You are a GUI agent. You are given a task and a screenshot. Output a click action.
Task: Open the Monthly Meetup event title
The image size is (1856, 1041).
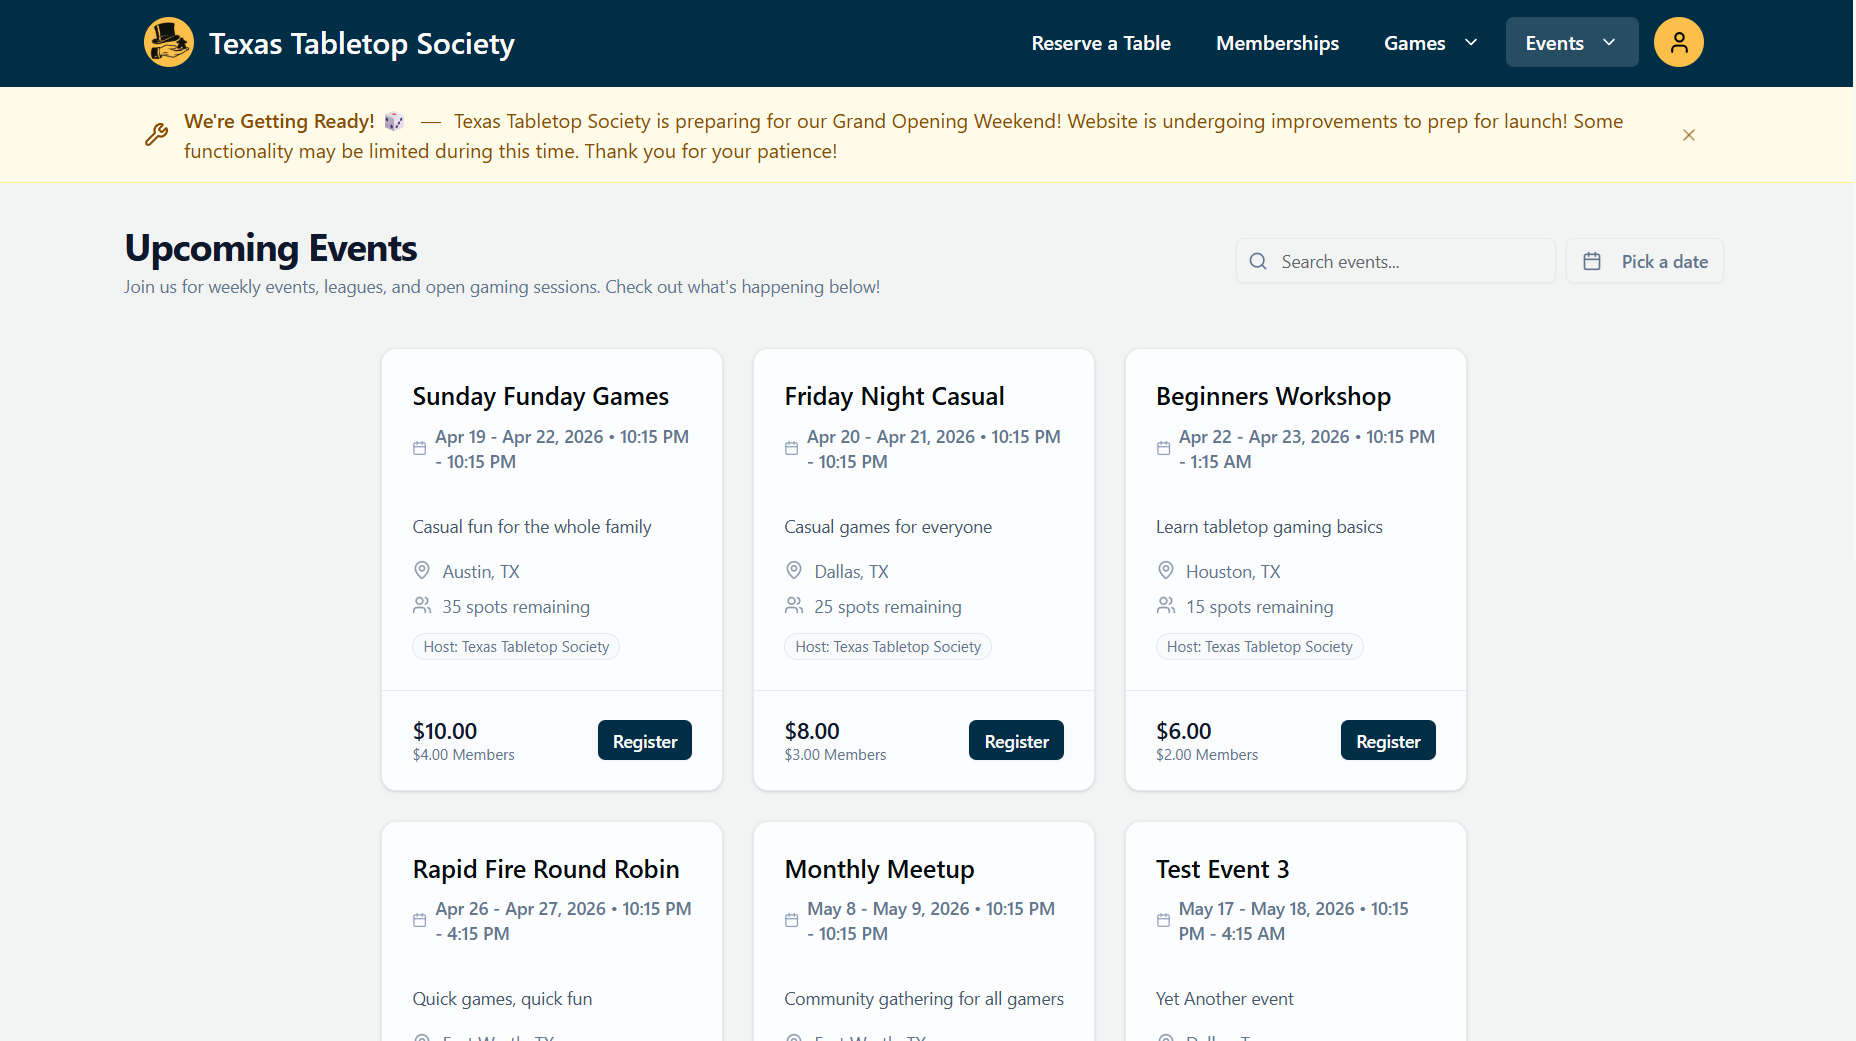point(879,869)
